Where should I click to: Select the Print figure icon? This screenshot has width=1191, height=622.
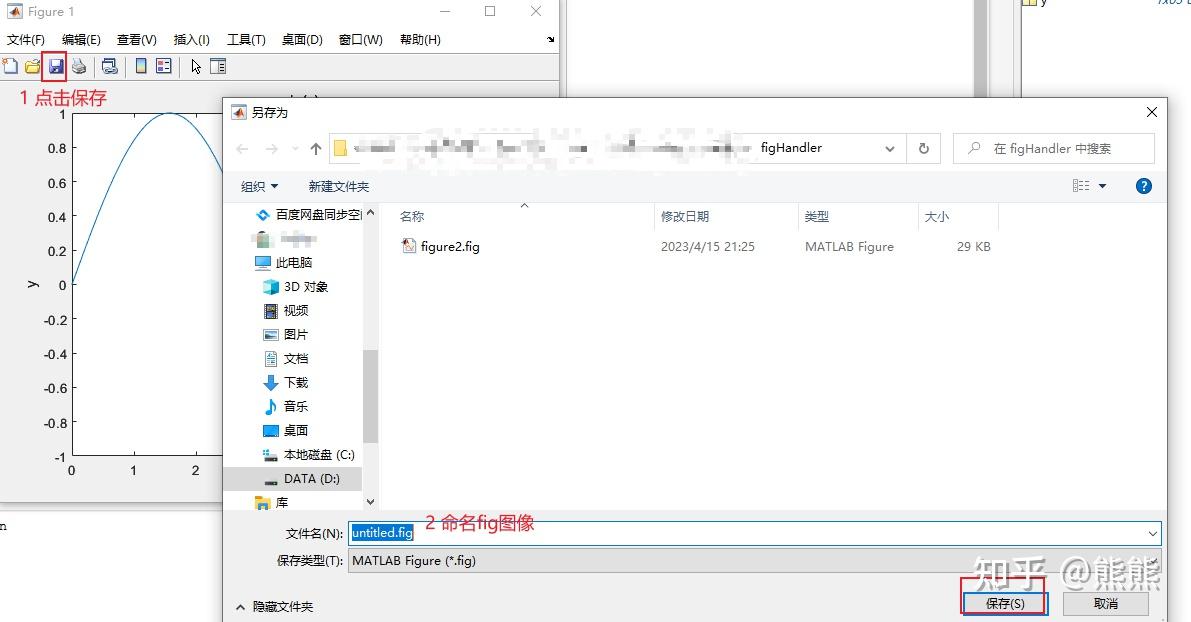pos(80,66)
